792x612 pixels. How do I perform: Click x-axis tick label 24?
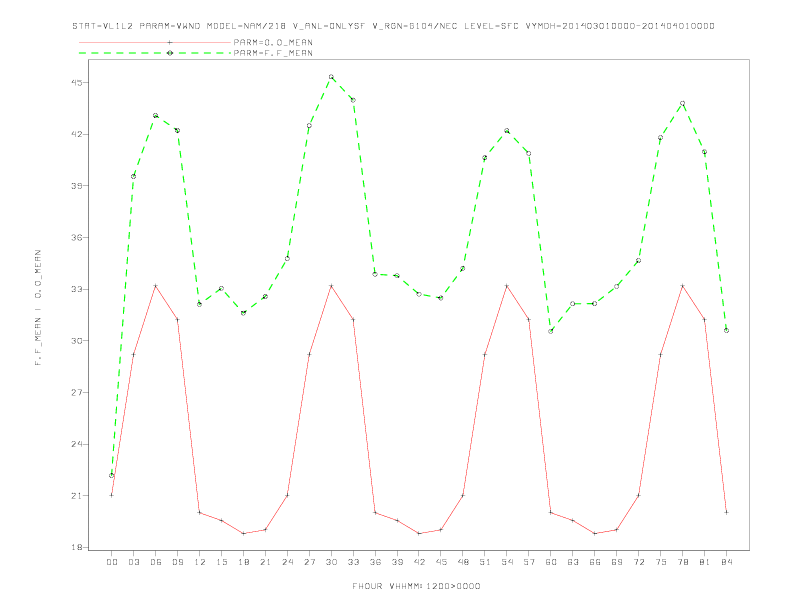(x=287, y=562)
